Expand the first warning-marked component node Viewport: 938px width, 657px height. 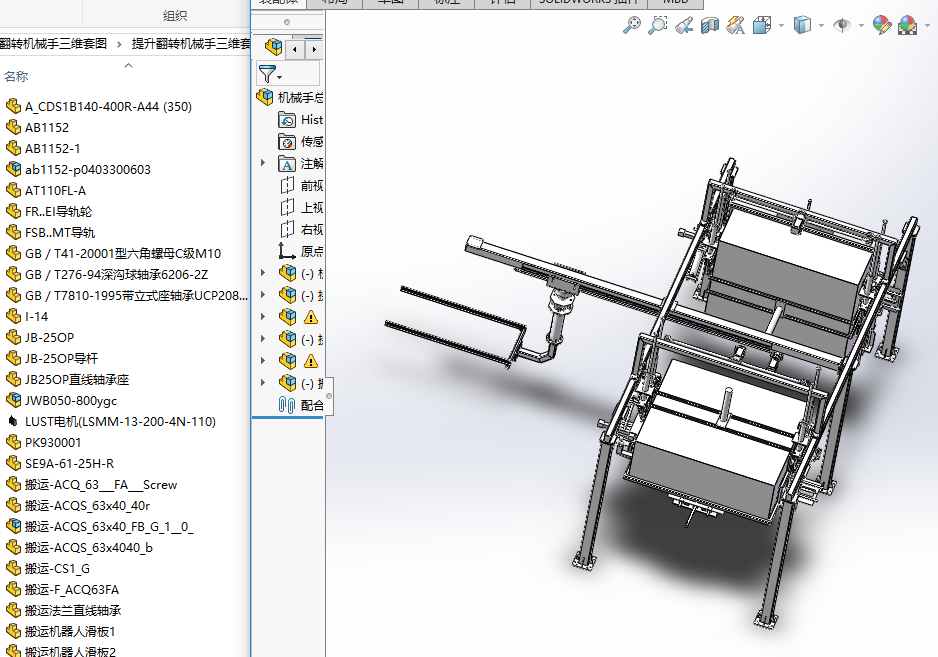pyautogui.click(x=263, y=317)
